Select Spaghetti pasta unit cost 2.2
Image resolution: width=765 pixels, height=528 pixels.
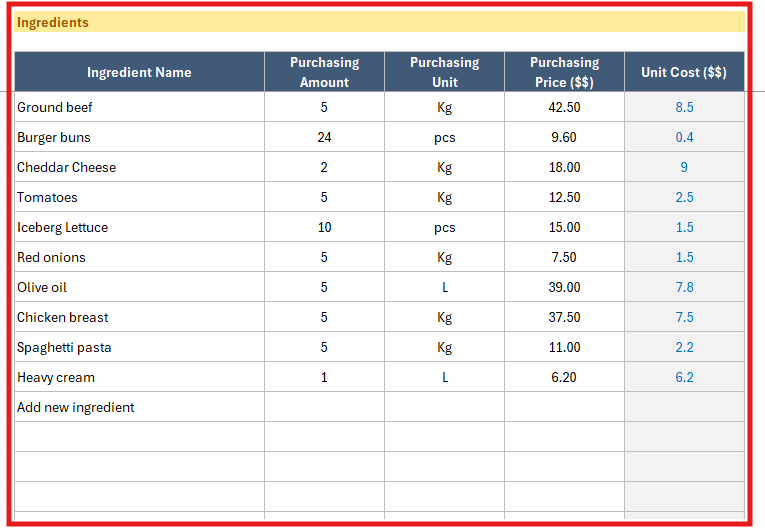684,347
